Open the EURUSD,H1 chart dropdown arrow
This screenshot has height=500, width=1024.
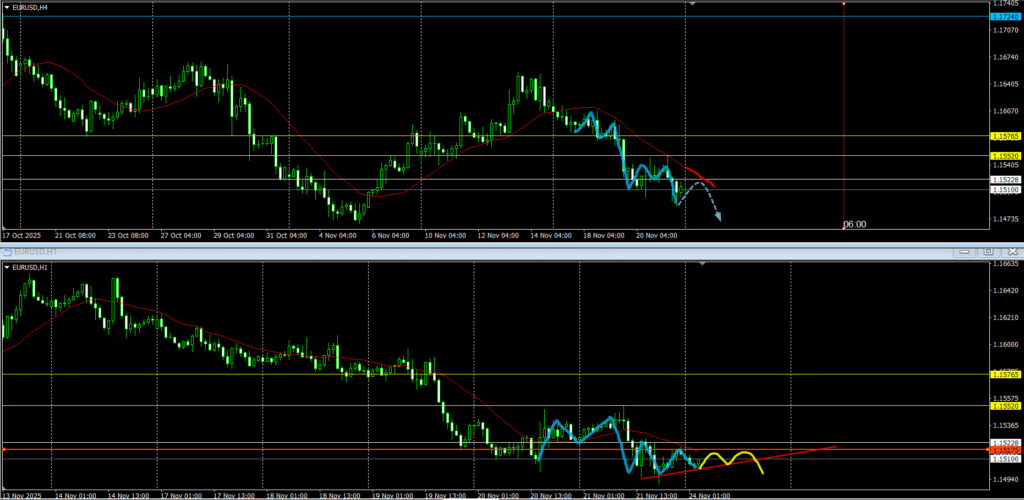[x=8, y=267]
